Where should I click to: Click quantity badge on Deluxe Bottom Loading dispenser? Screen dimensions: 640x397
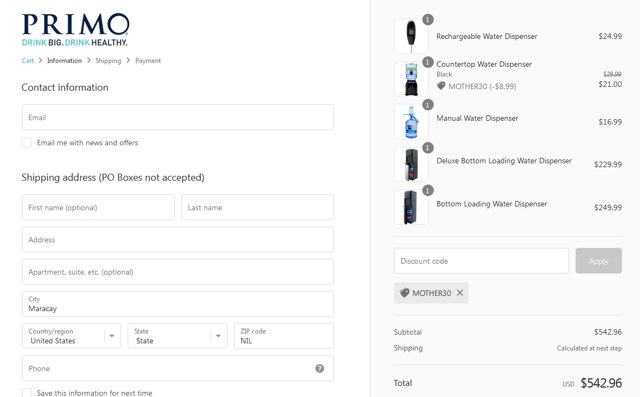427,148
